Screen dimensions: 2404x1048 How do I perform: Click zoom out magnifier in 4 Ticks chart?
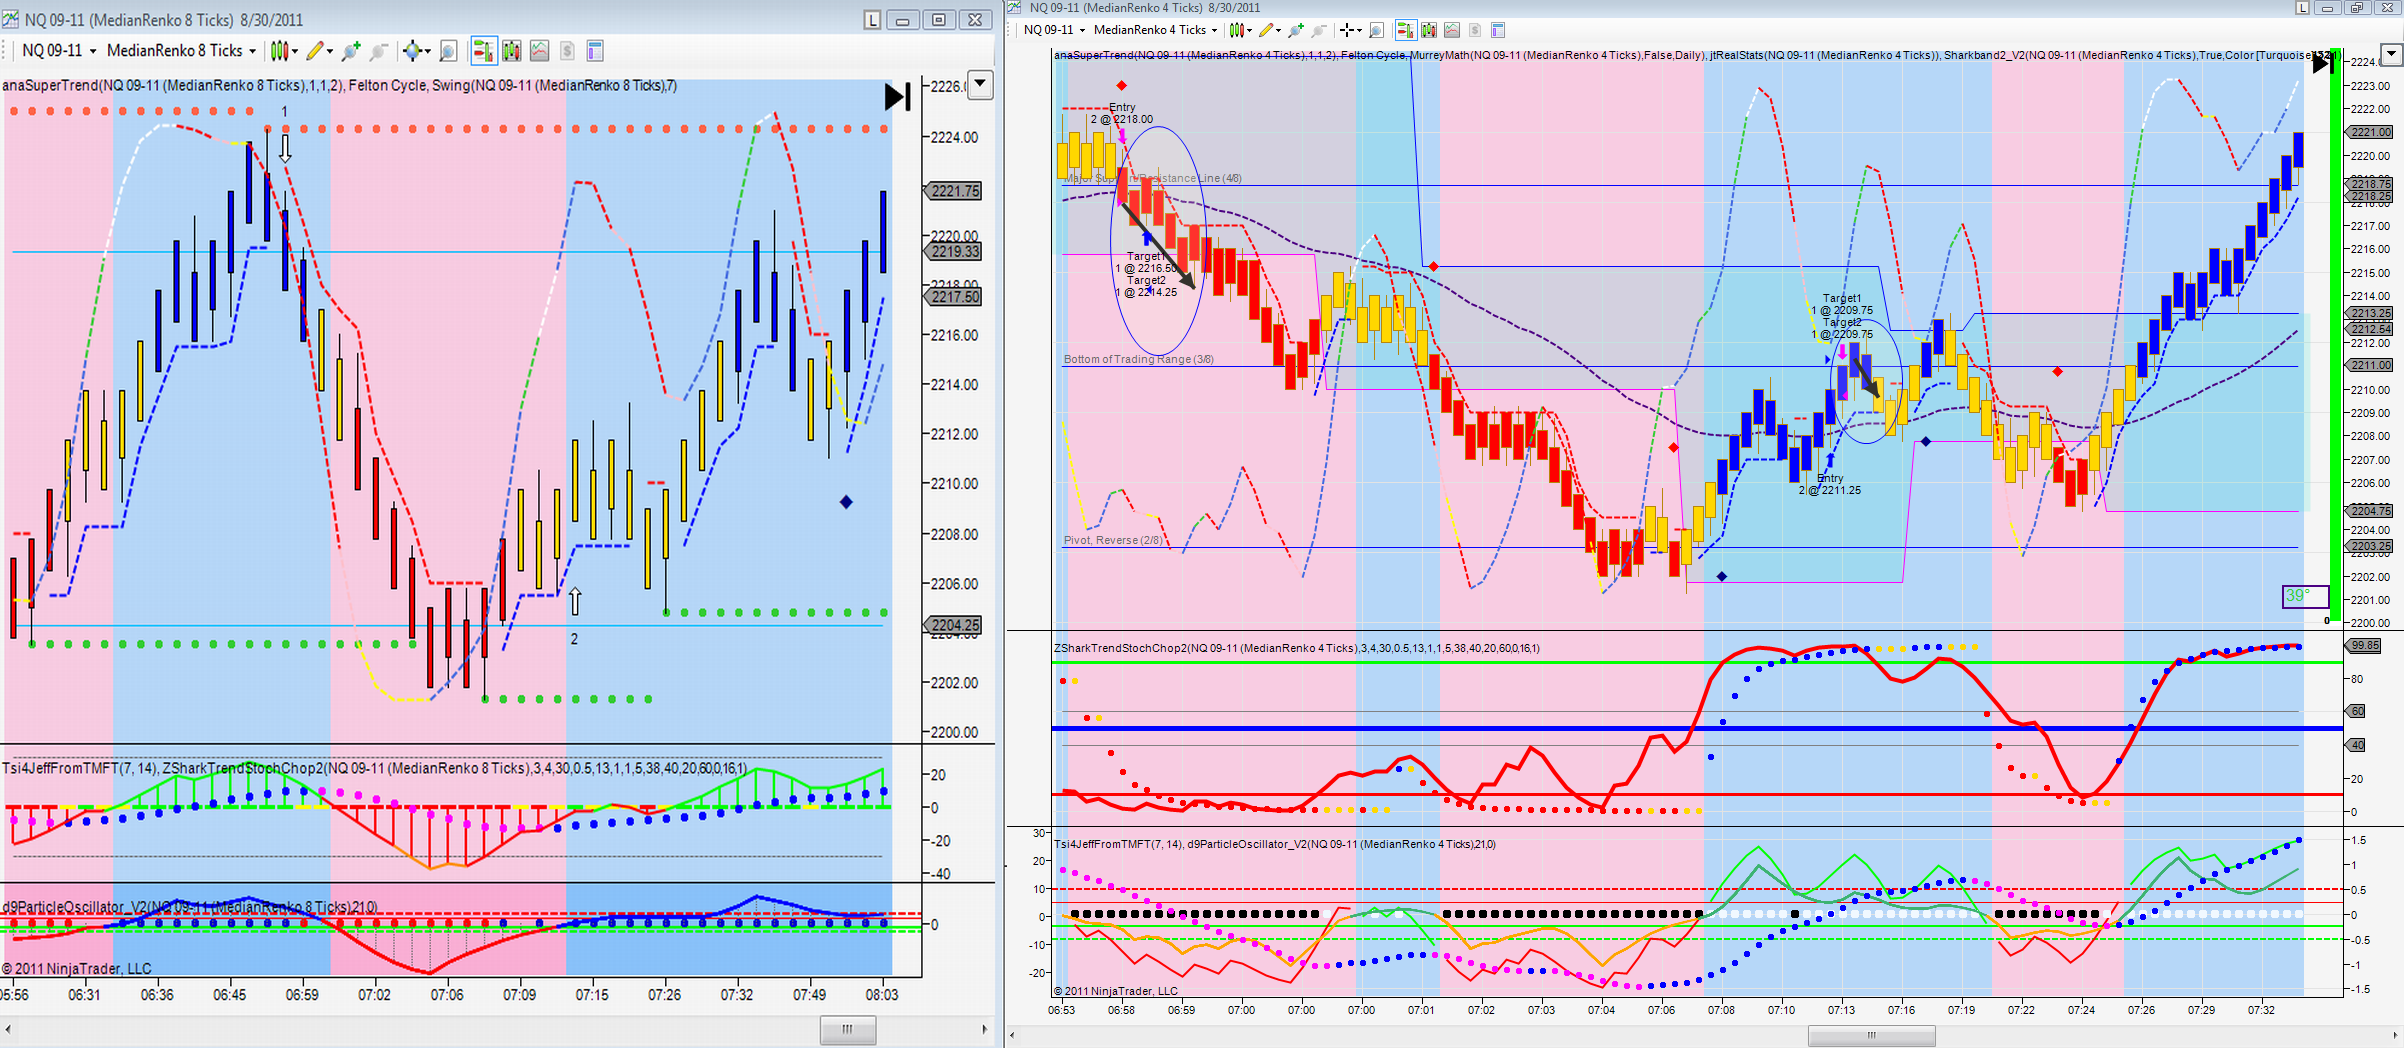point(1319,30)
